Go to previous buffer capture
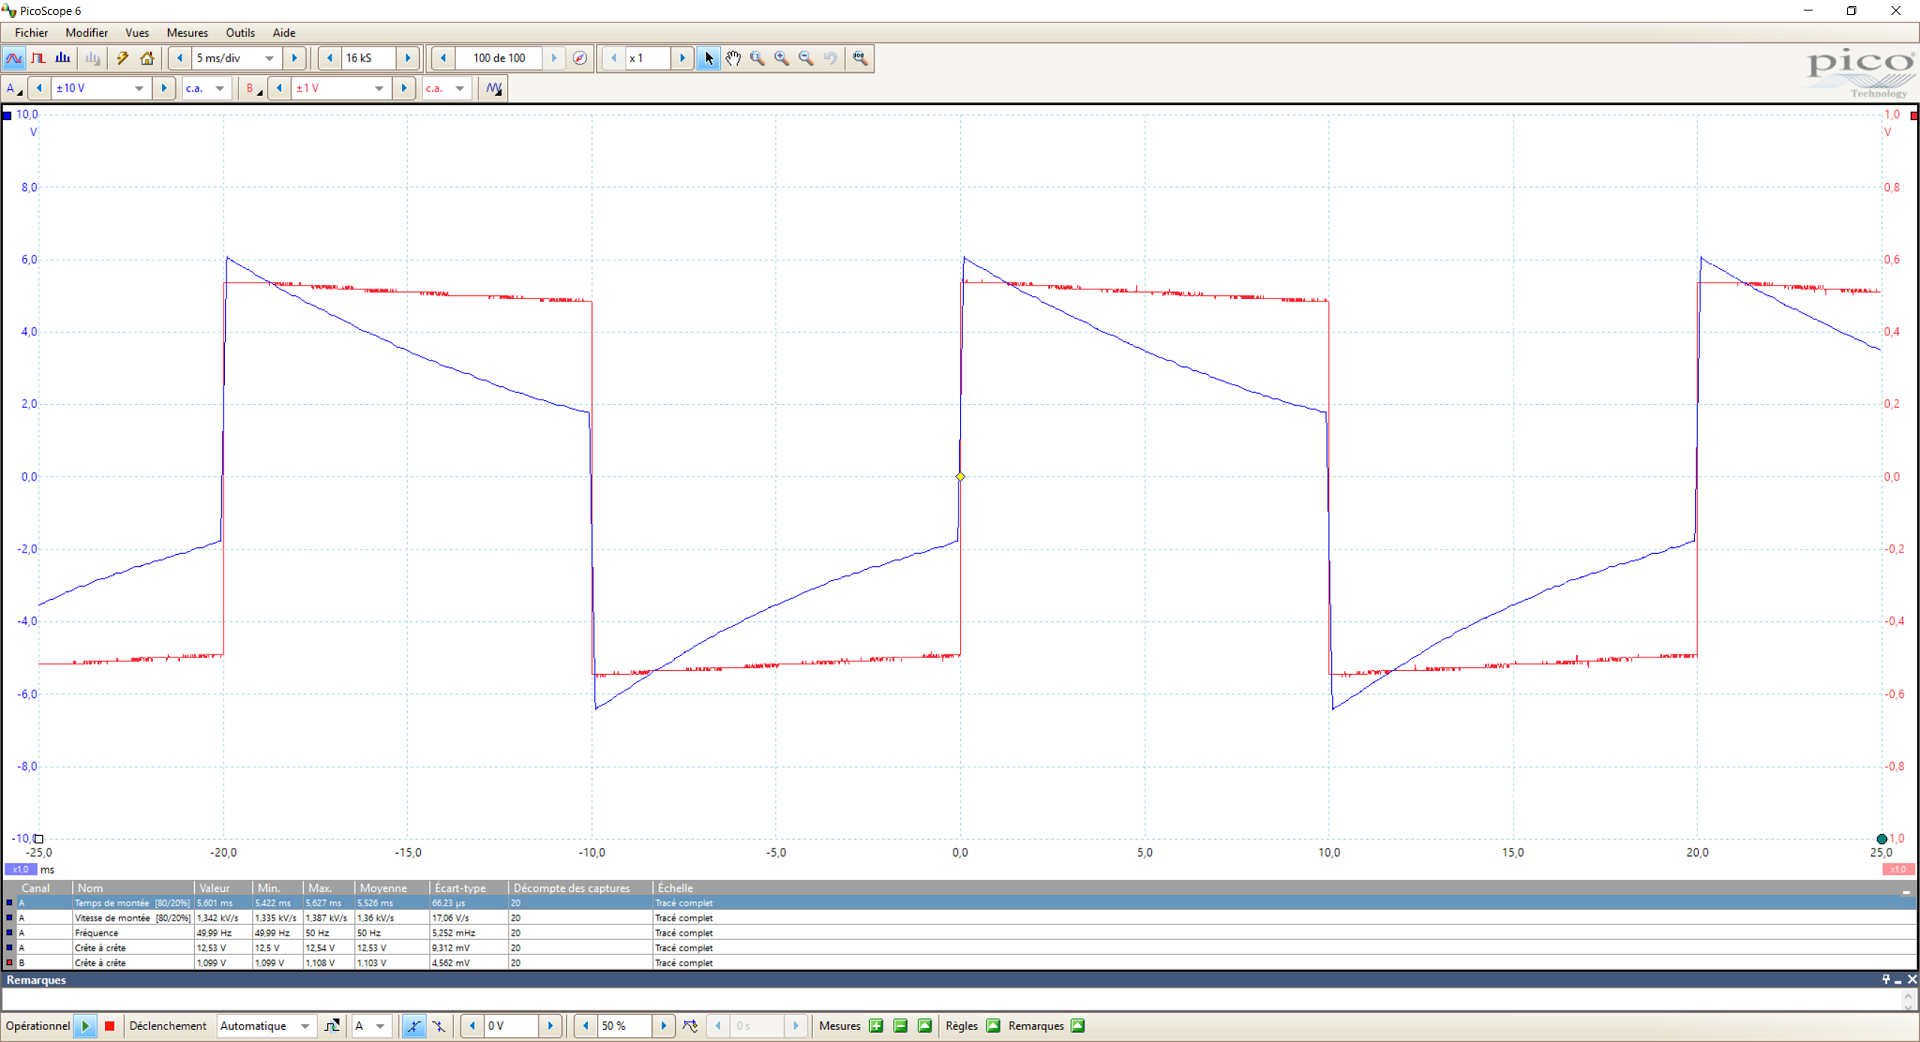This screenshot has width=1920, height=1042. pos(443,59)
